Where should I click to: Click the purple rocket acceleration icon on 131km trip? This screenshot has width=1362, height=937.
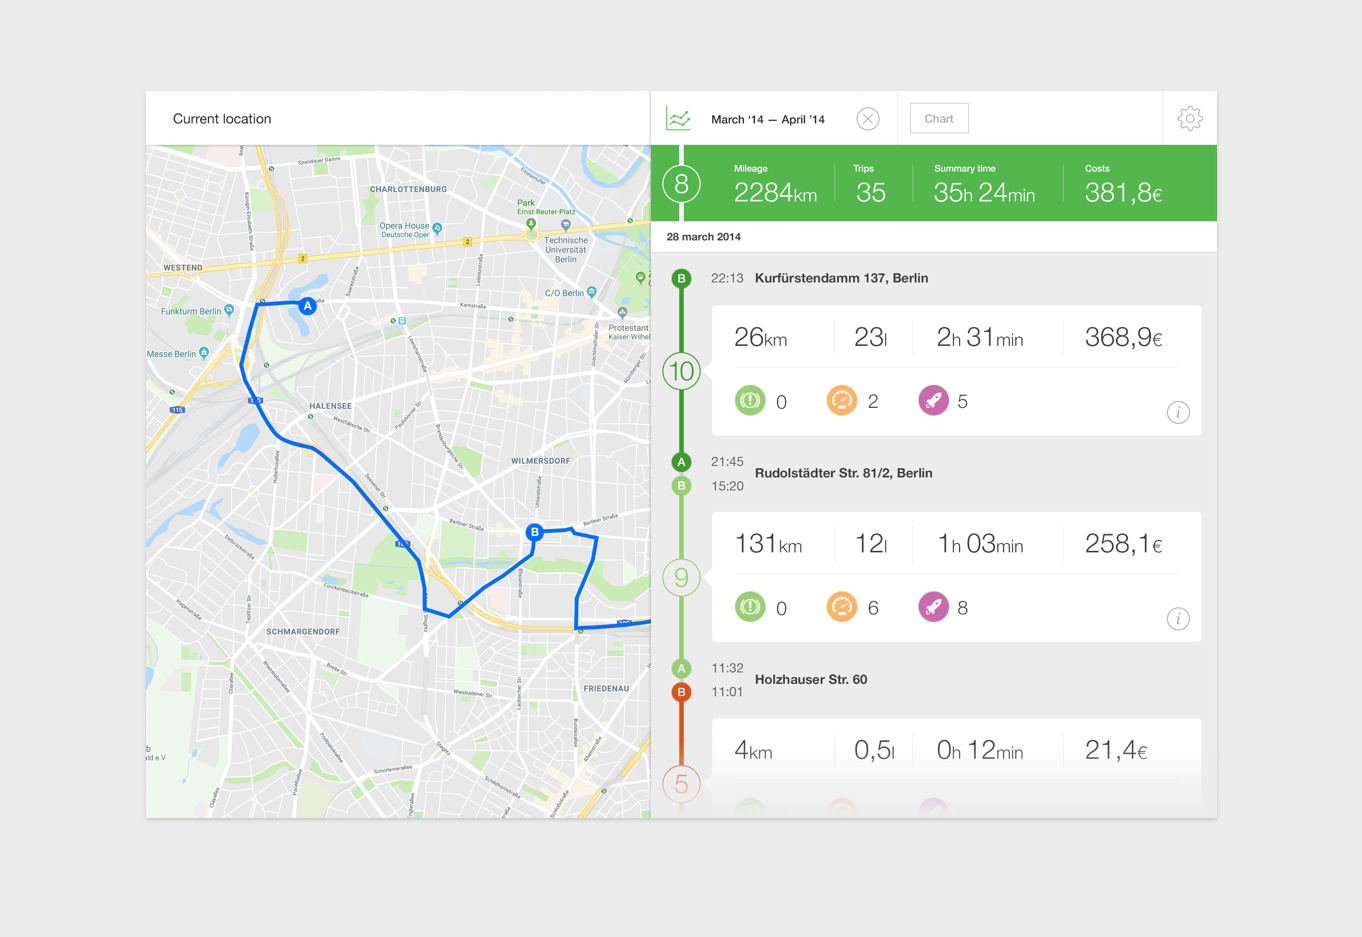[933, 607]
